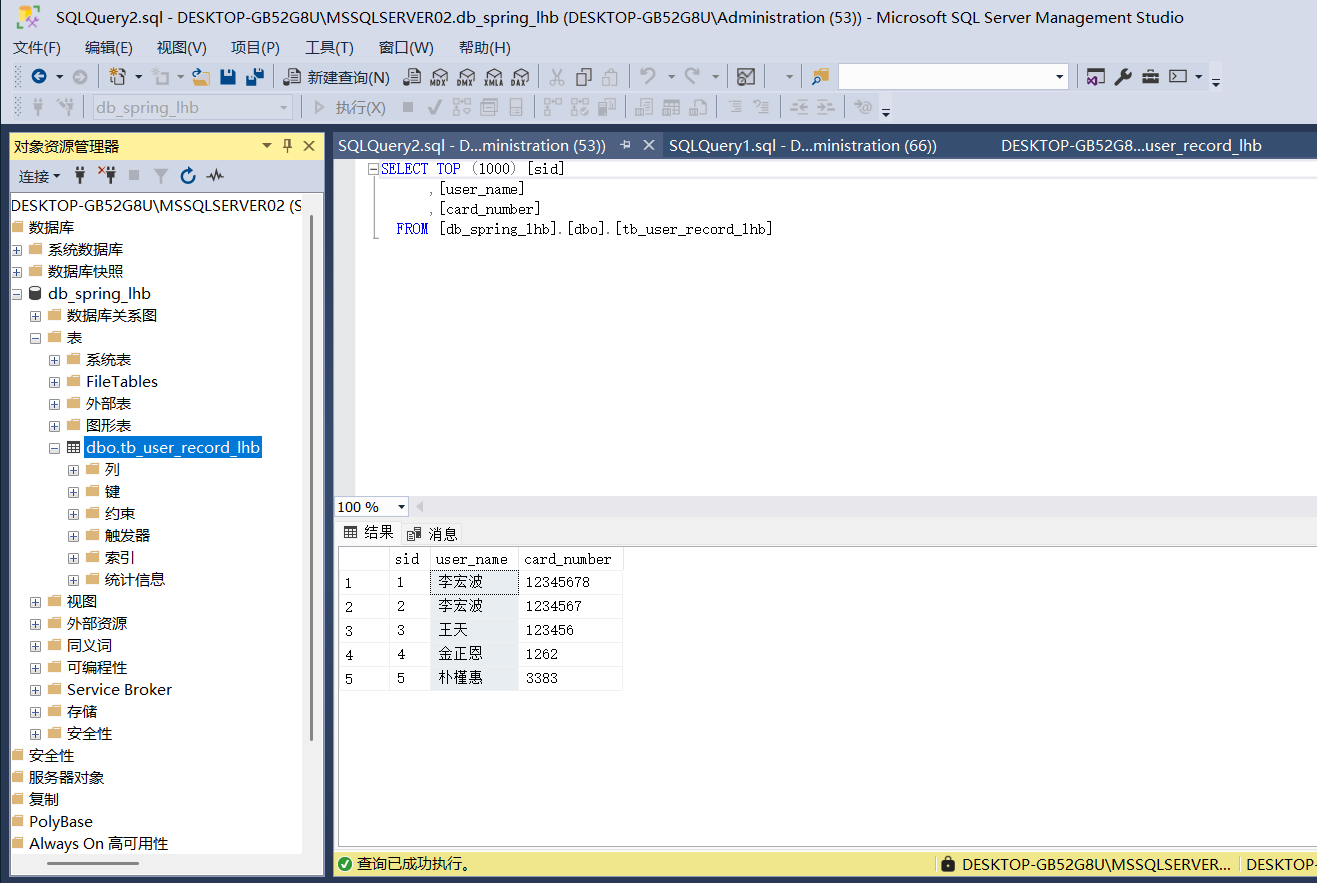Viewport: 1317px width, 883px height.
Task: Select the 可编程性 tree item
Action: pyautogui.click(x=97, y=668)
